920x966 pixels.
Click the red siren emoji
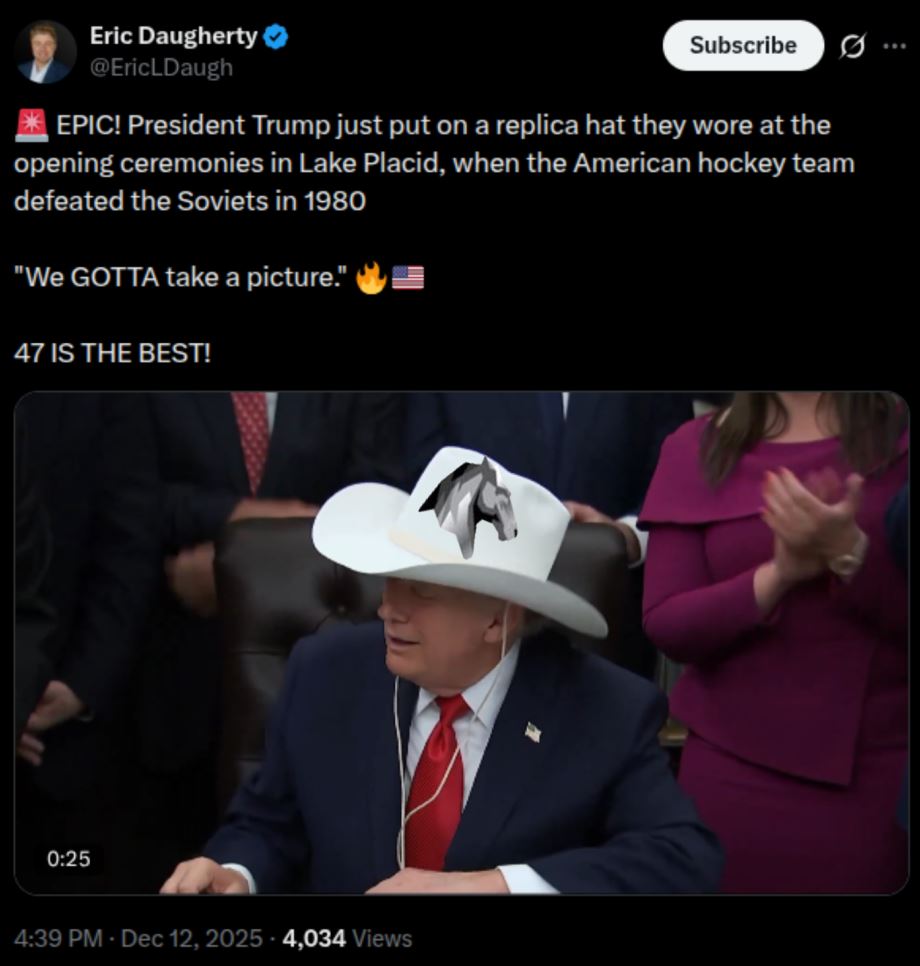[x=31, y=125]
